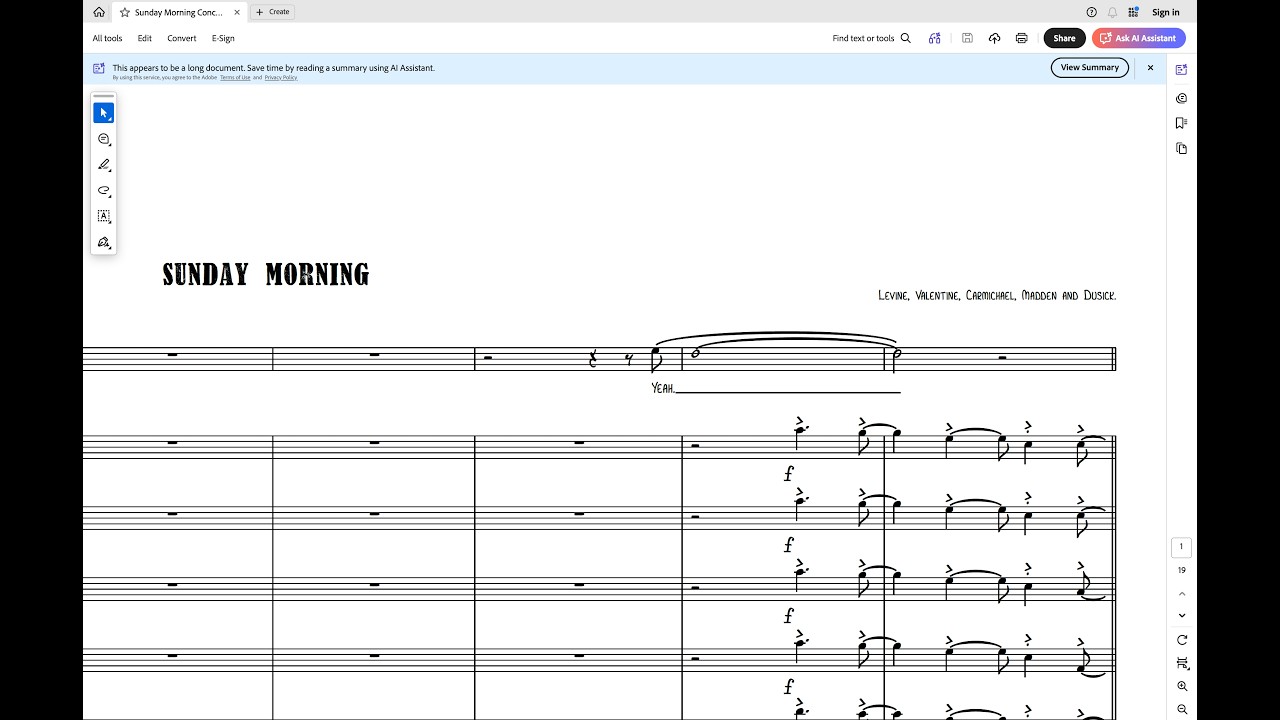Open the E-Sign menu
This screenshot has height=720, width=1280.
[223, 38]
